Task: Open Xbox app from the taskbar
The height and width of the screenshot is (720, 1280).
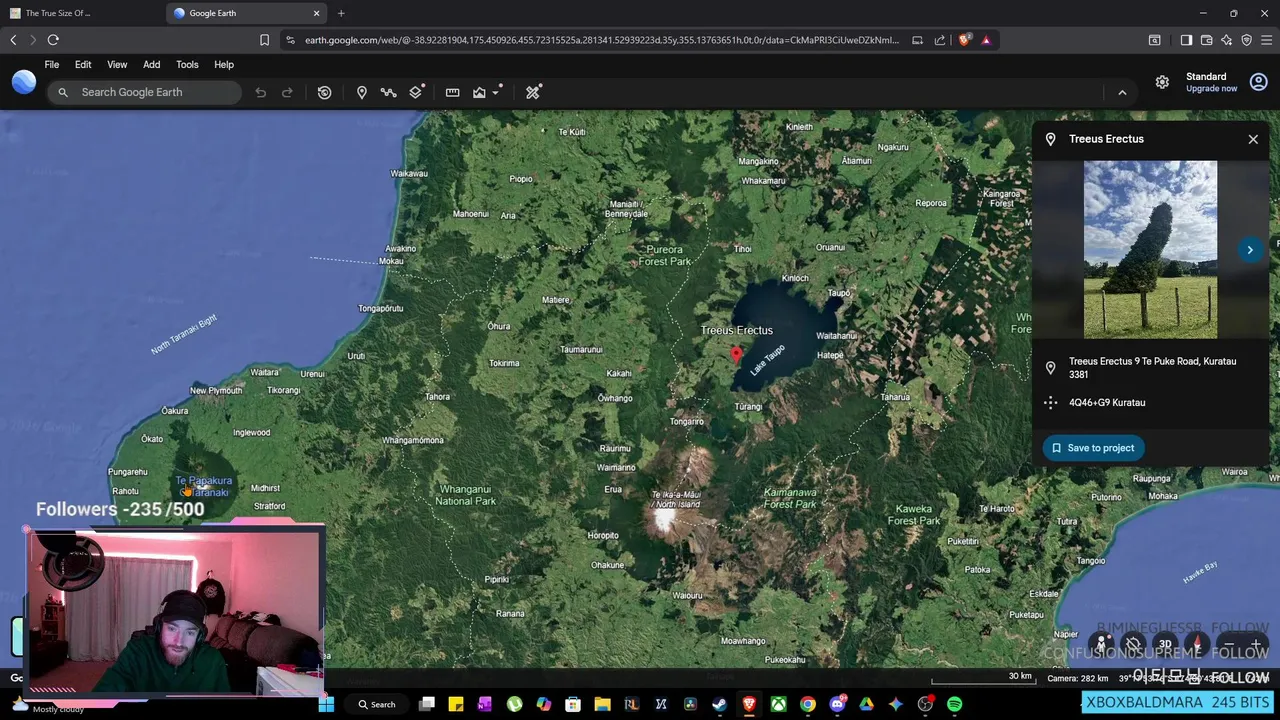Action: pyautogui.click(x=778, y=704)
